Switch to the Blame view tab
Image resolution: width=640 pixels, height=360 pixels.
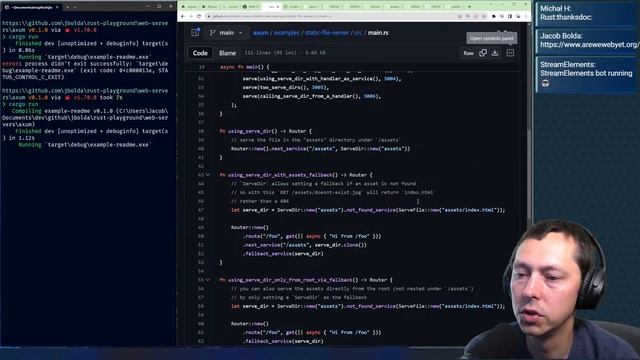tap(227, 53)
